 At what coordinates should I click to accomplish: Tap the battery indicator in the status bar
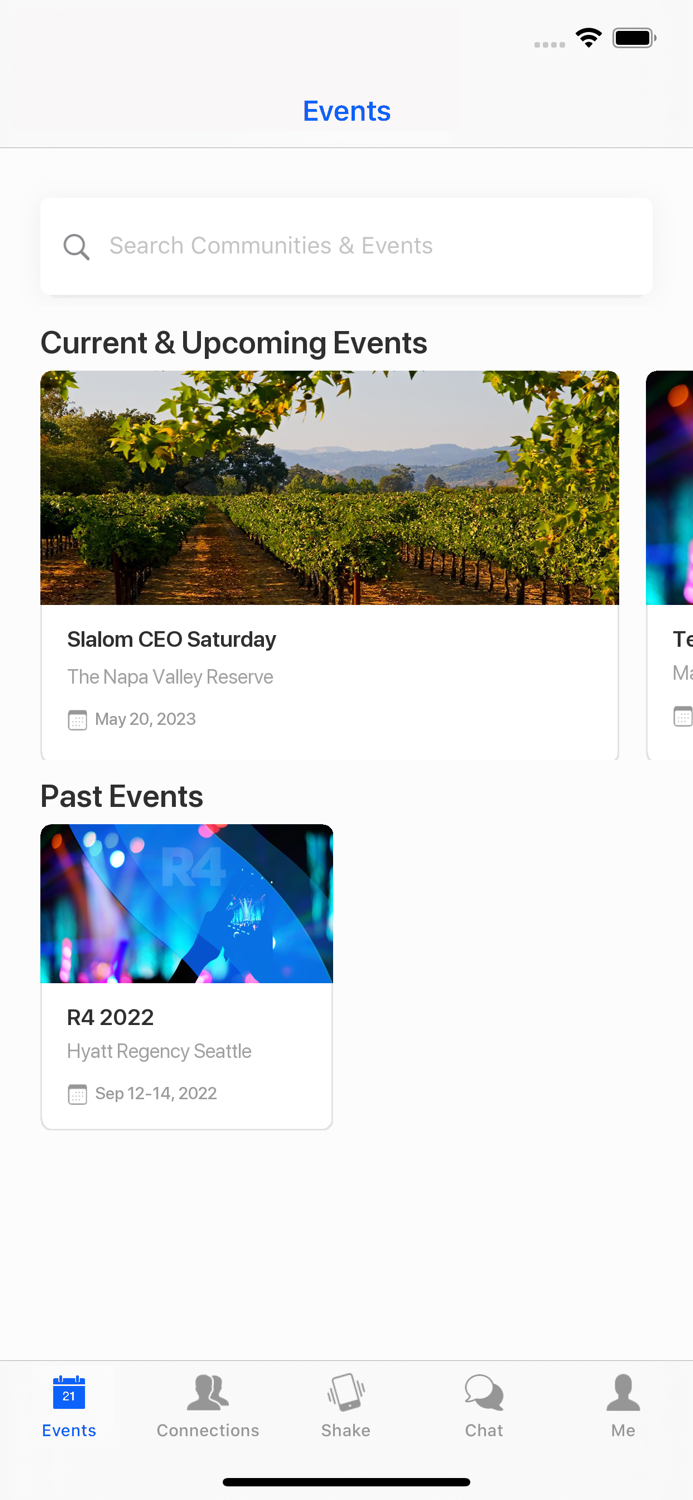[x=634, y=37]
